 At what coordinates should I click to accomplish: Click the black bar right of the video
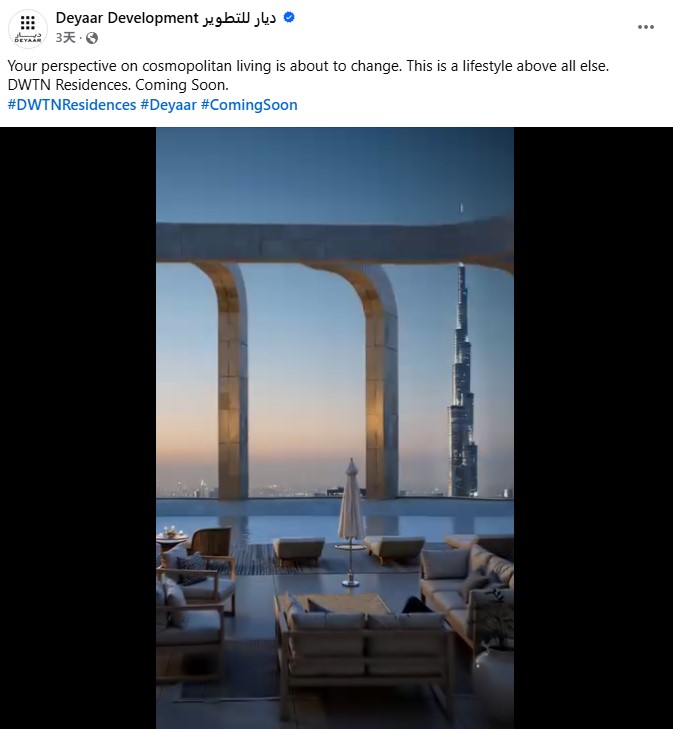(x=593, y=428)
